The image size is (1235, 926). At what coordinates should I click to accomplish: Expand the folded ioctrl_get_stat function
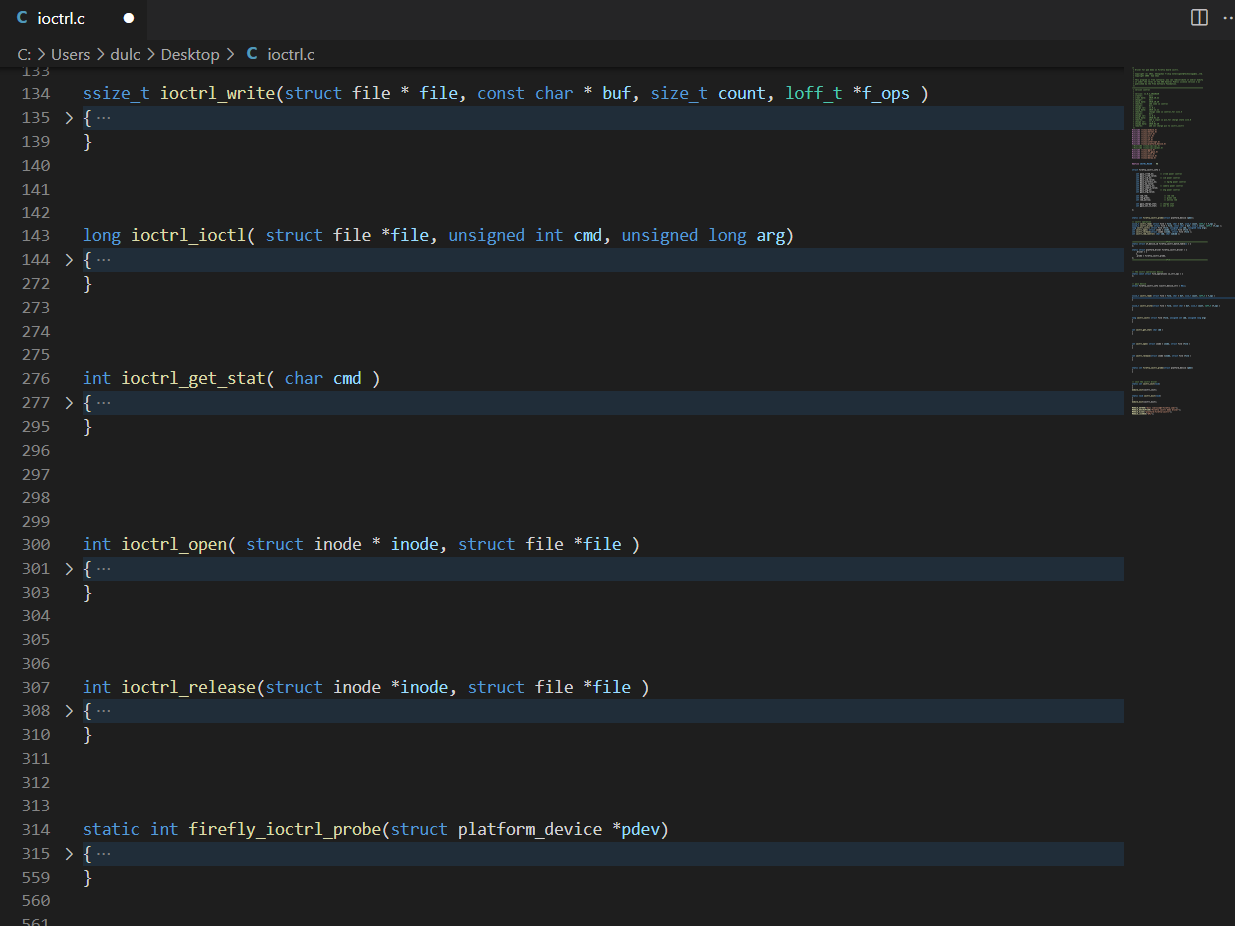pos(68,402)
